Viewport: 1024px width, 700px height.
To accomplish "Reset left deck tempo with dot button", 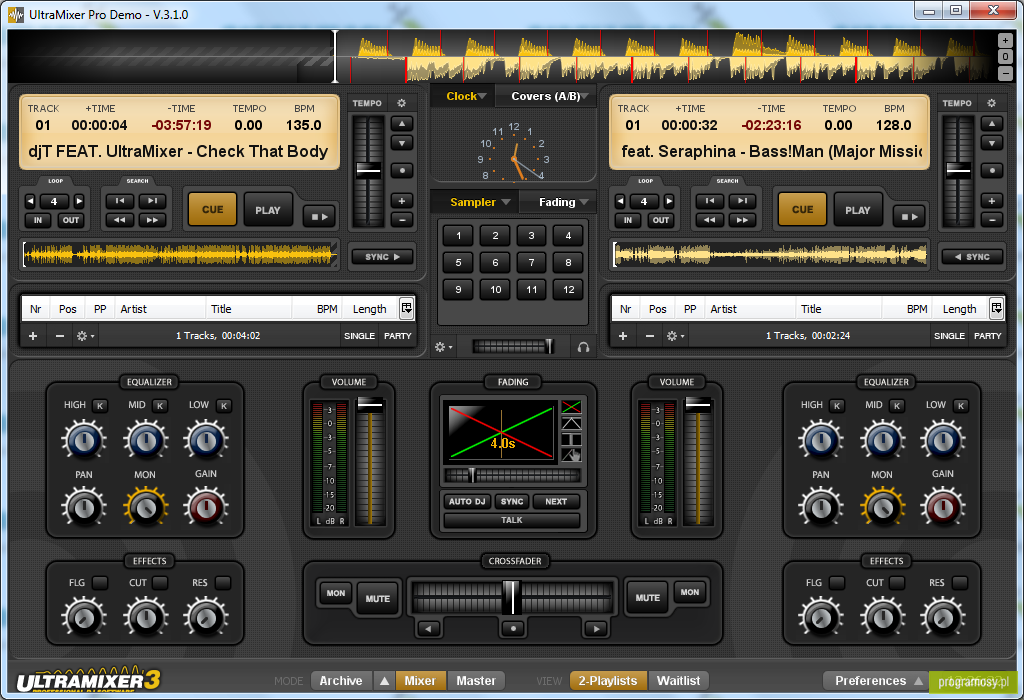I will click(402, 170).
